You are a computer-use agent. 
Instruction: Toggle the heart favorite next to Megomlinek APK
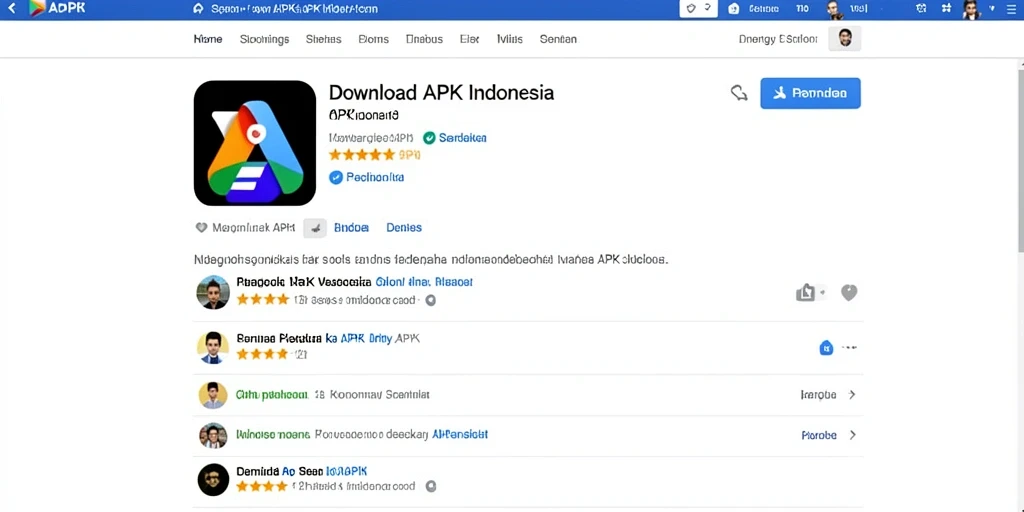(201, 228)
